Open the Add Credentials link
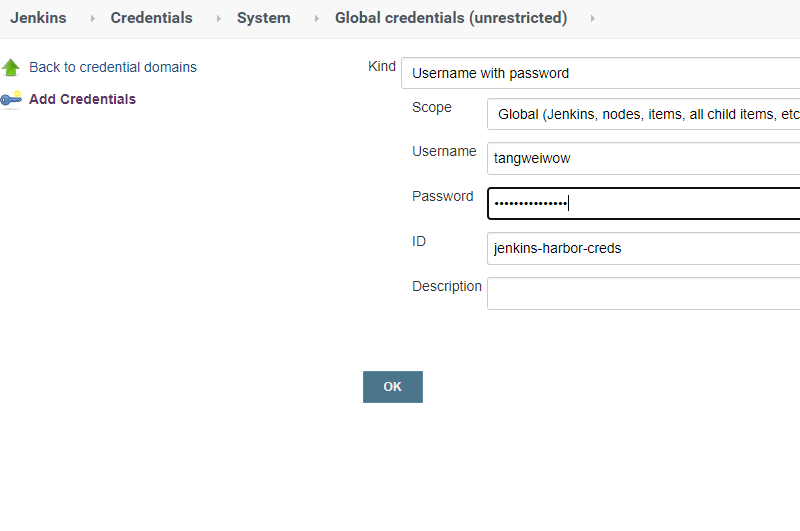This screenshot has width=800, height=531. coord(82,99)
